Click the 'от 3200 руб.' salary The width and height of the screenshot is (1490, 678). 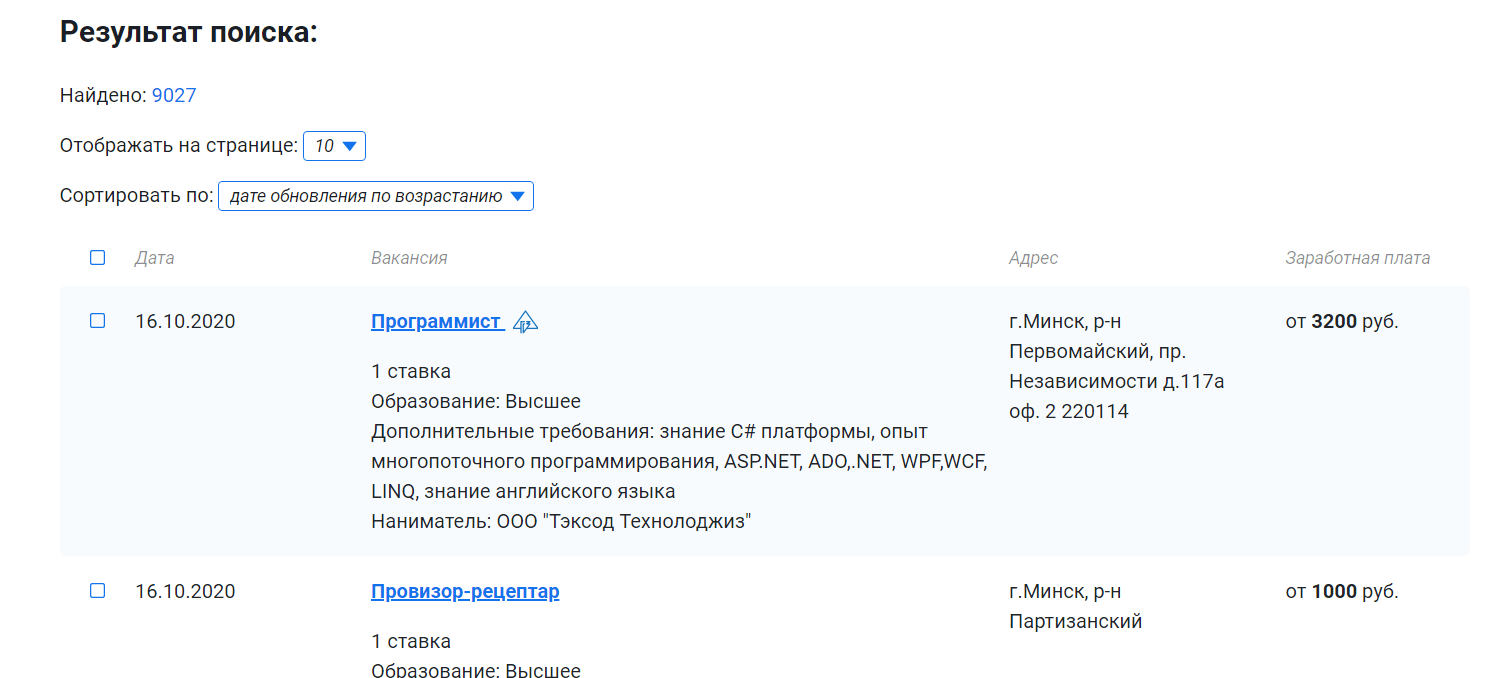pos(1341,322)
